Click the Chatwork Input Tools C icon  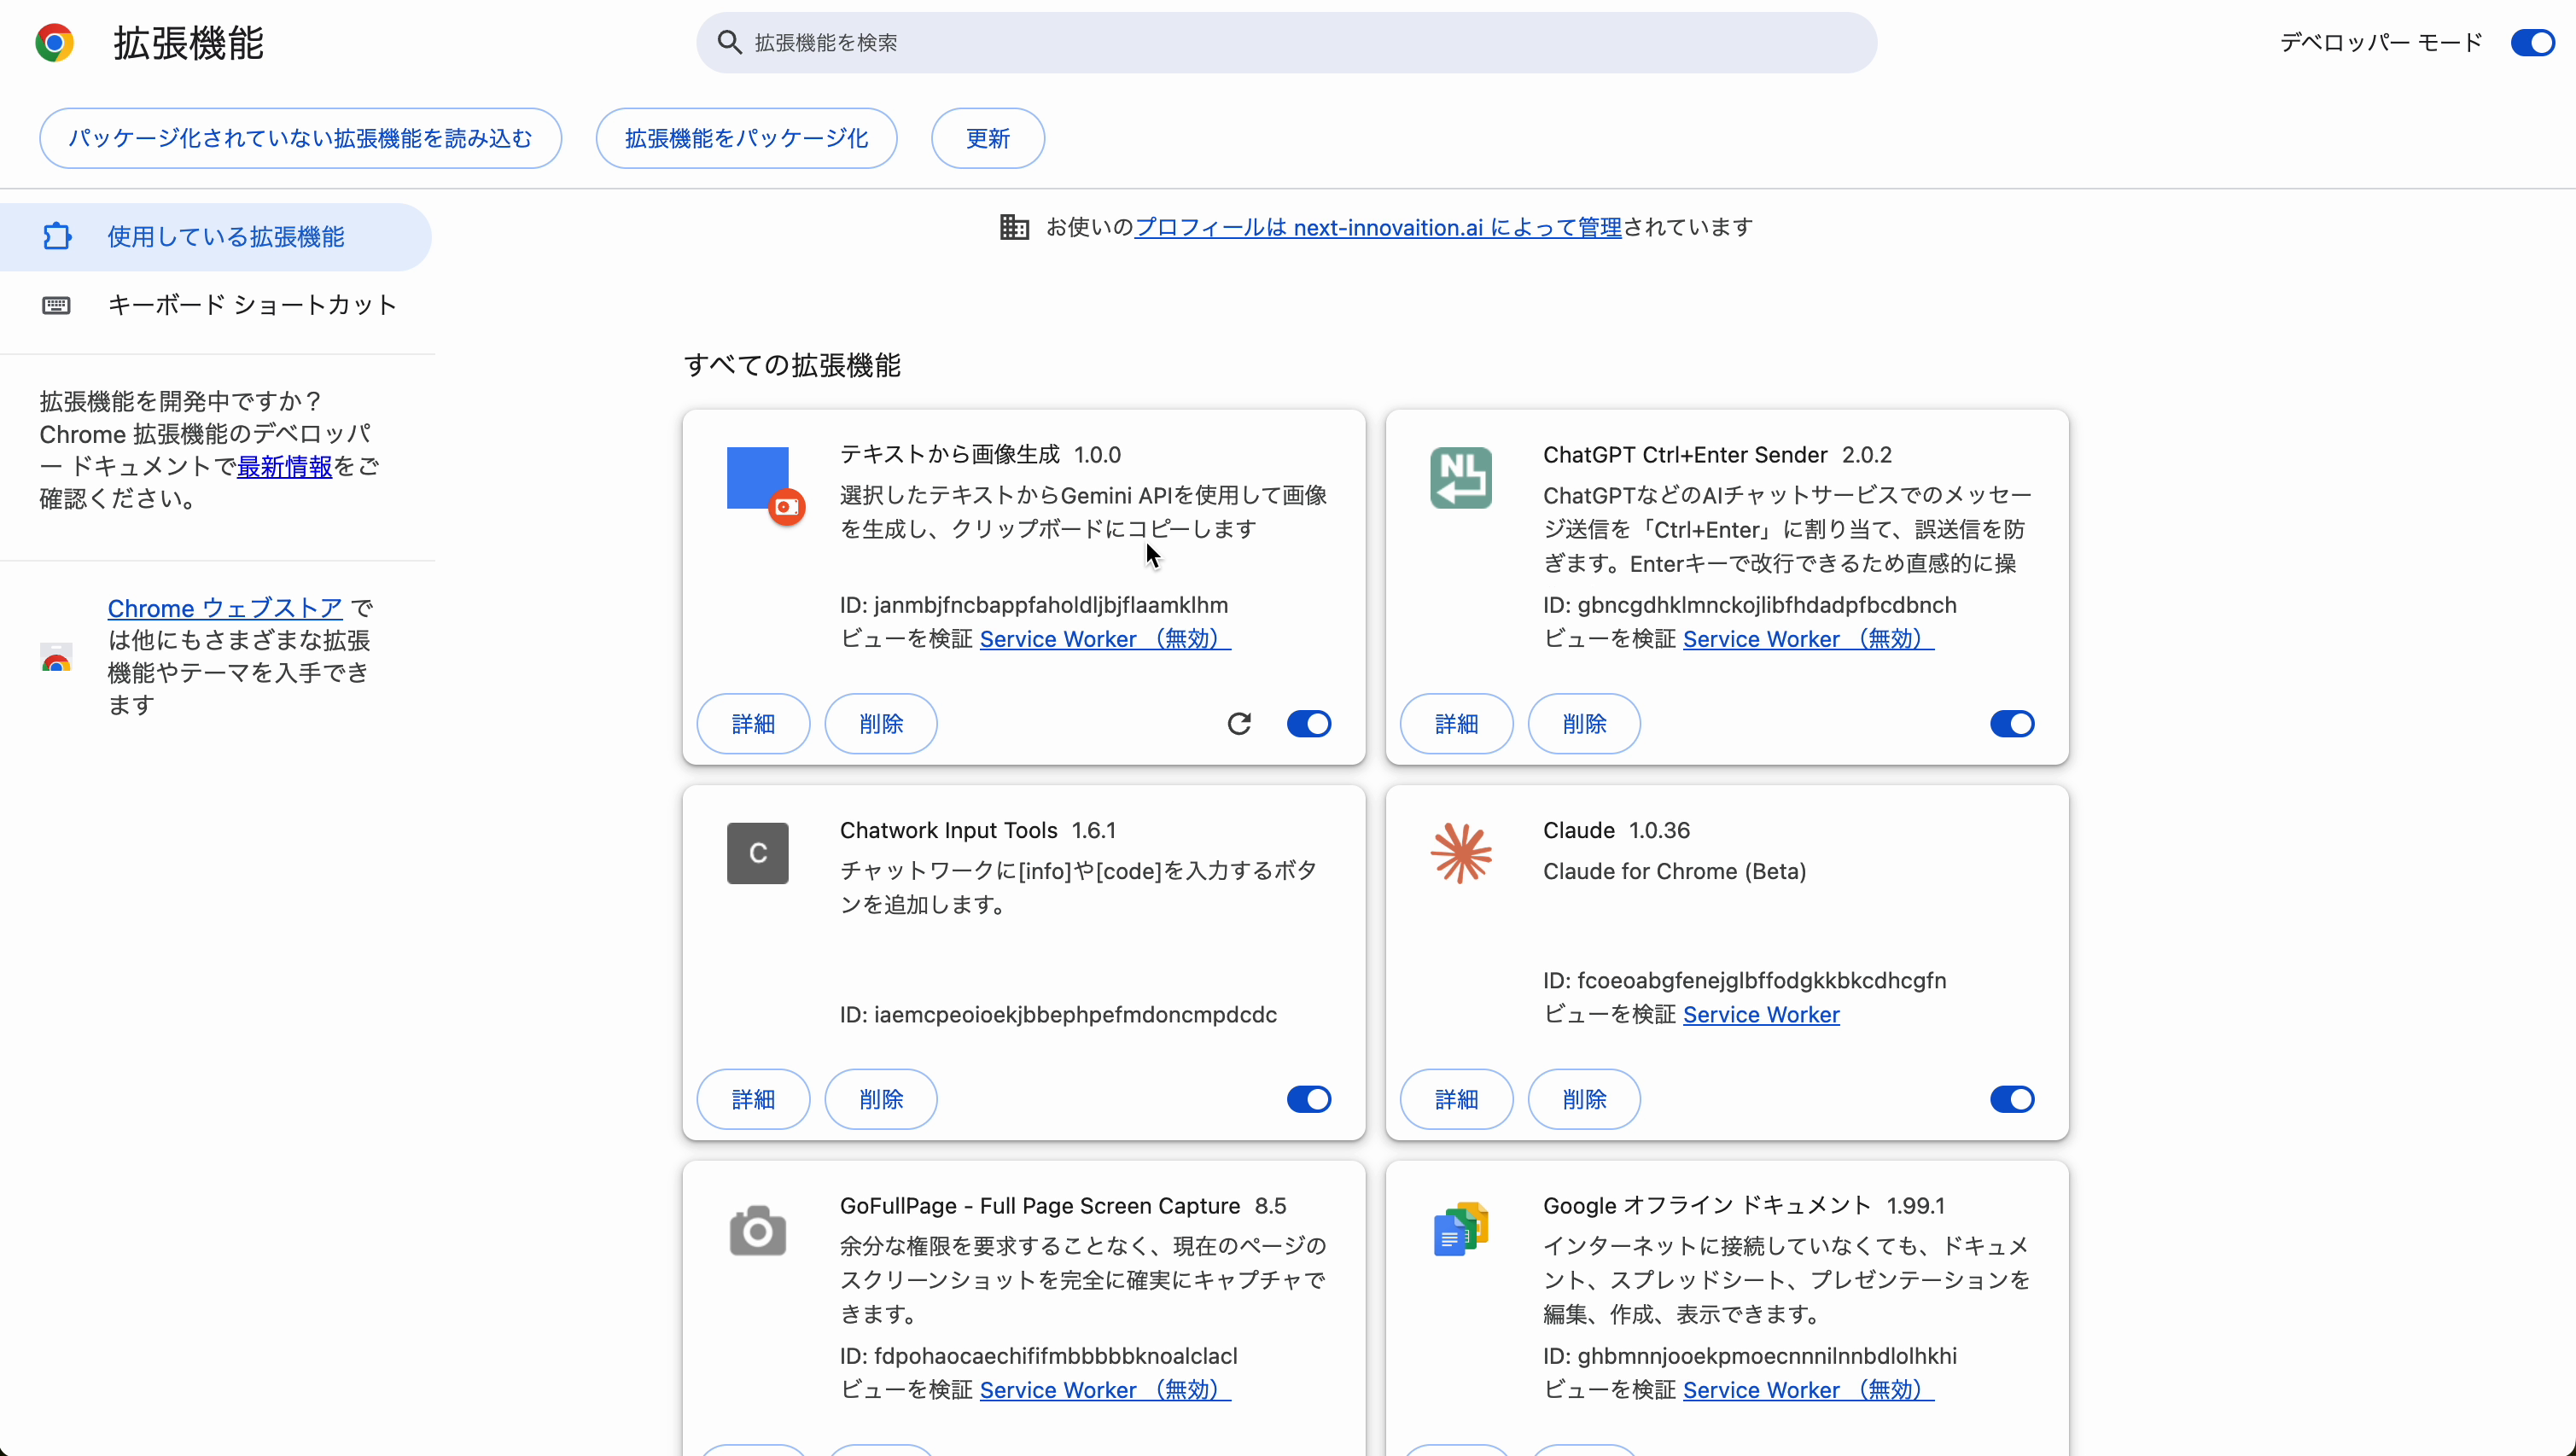click(757, 853)
